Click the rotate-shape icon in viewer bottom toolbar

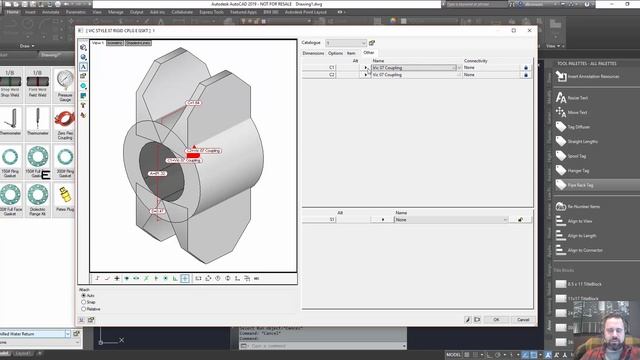208,278
